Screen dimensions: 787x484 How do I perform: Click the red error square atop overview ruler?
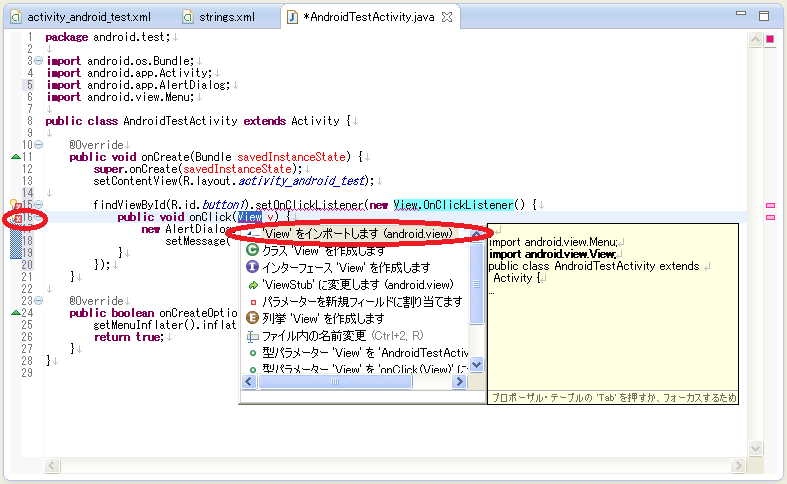770,39
